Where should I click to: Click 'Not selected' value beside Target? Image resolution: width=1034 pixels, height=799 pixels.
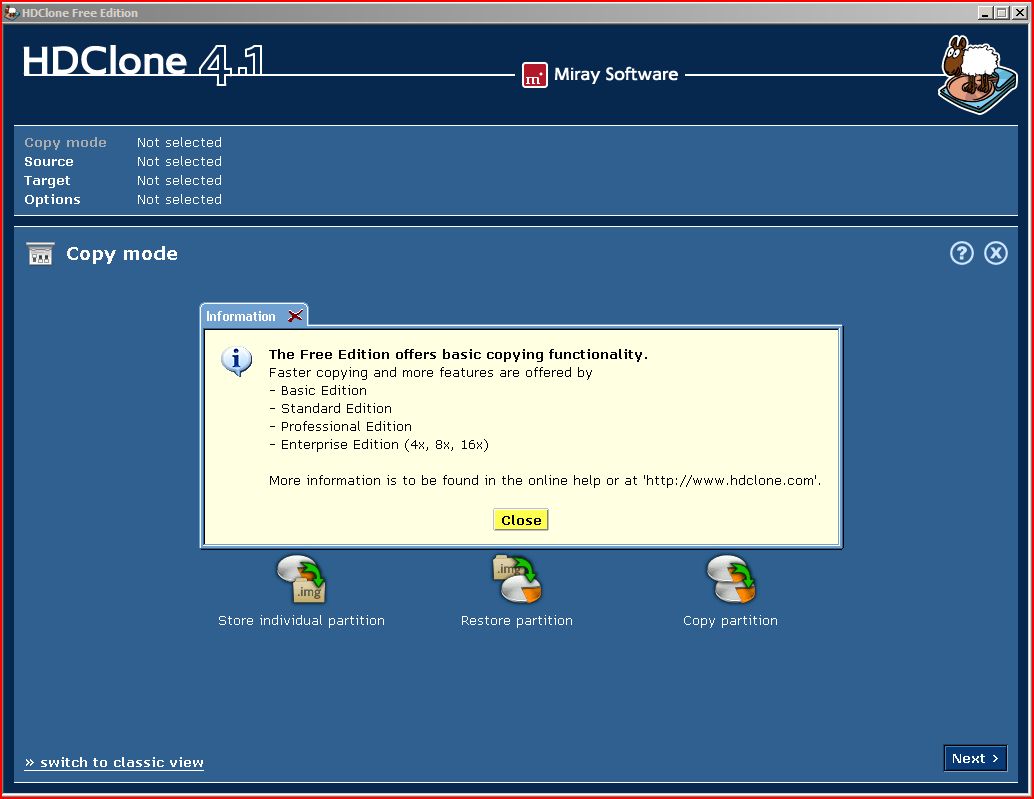[x=179, y=181]
